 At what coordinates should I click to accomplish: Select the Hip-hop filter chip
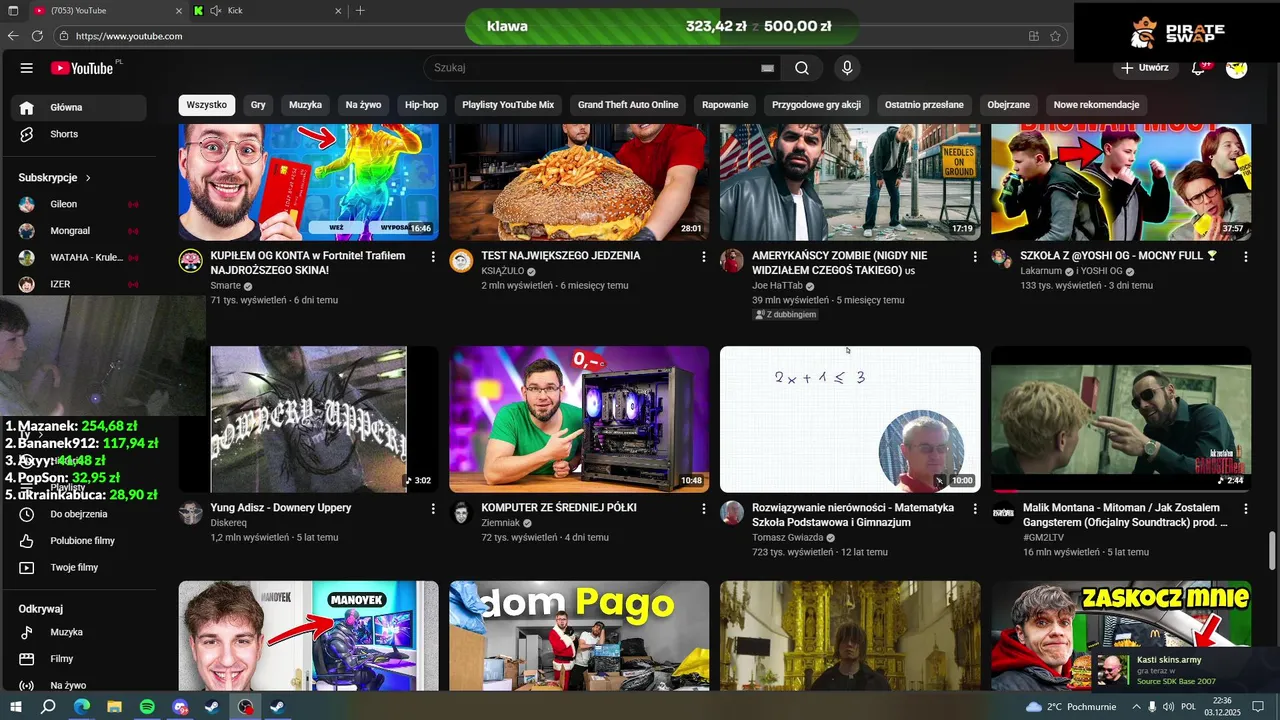tap(421, 105)
